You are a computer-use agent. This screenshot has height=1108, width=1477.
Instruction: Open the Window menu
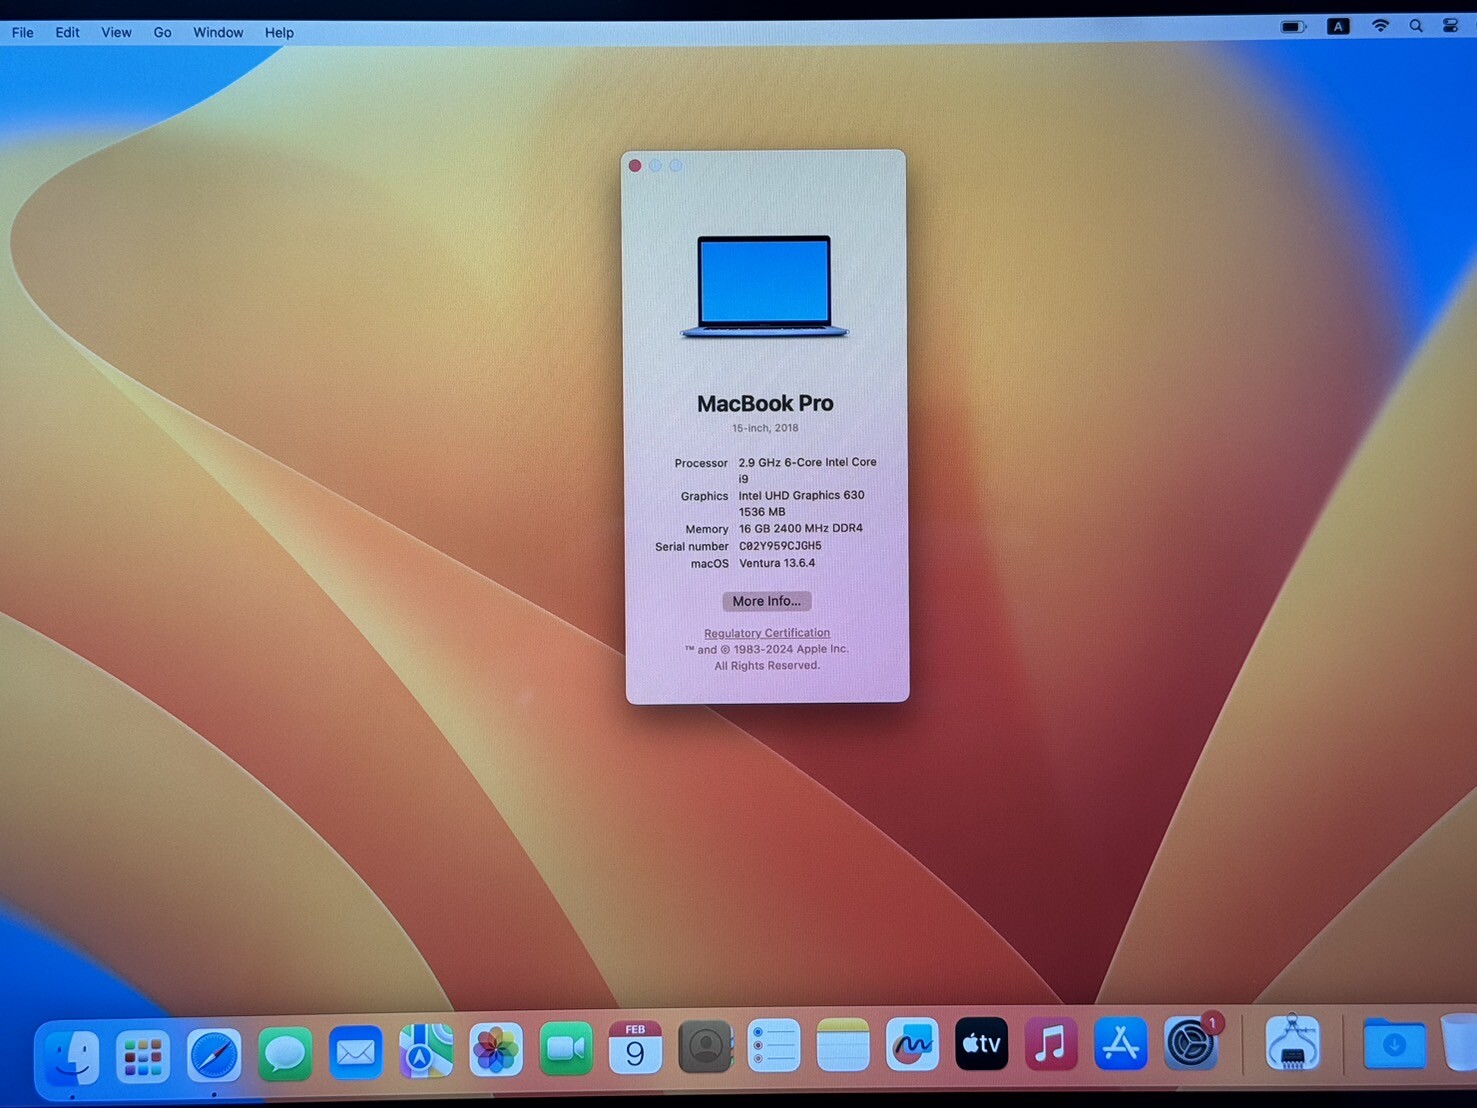tap(218, 33)
